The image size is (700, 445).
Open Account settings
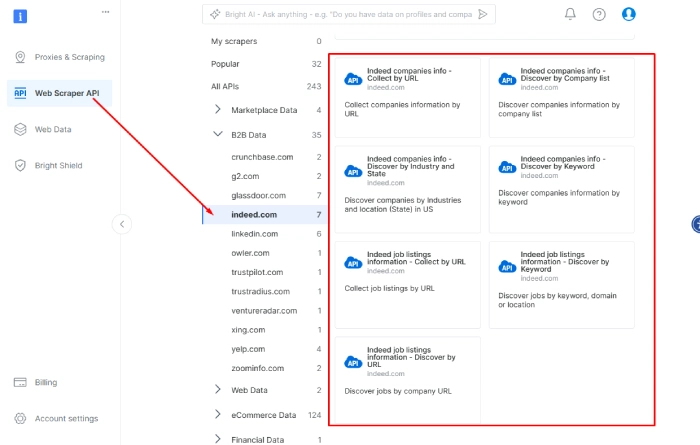coord(60,419)
